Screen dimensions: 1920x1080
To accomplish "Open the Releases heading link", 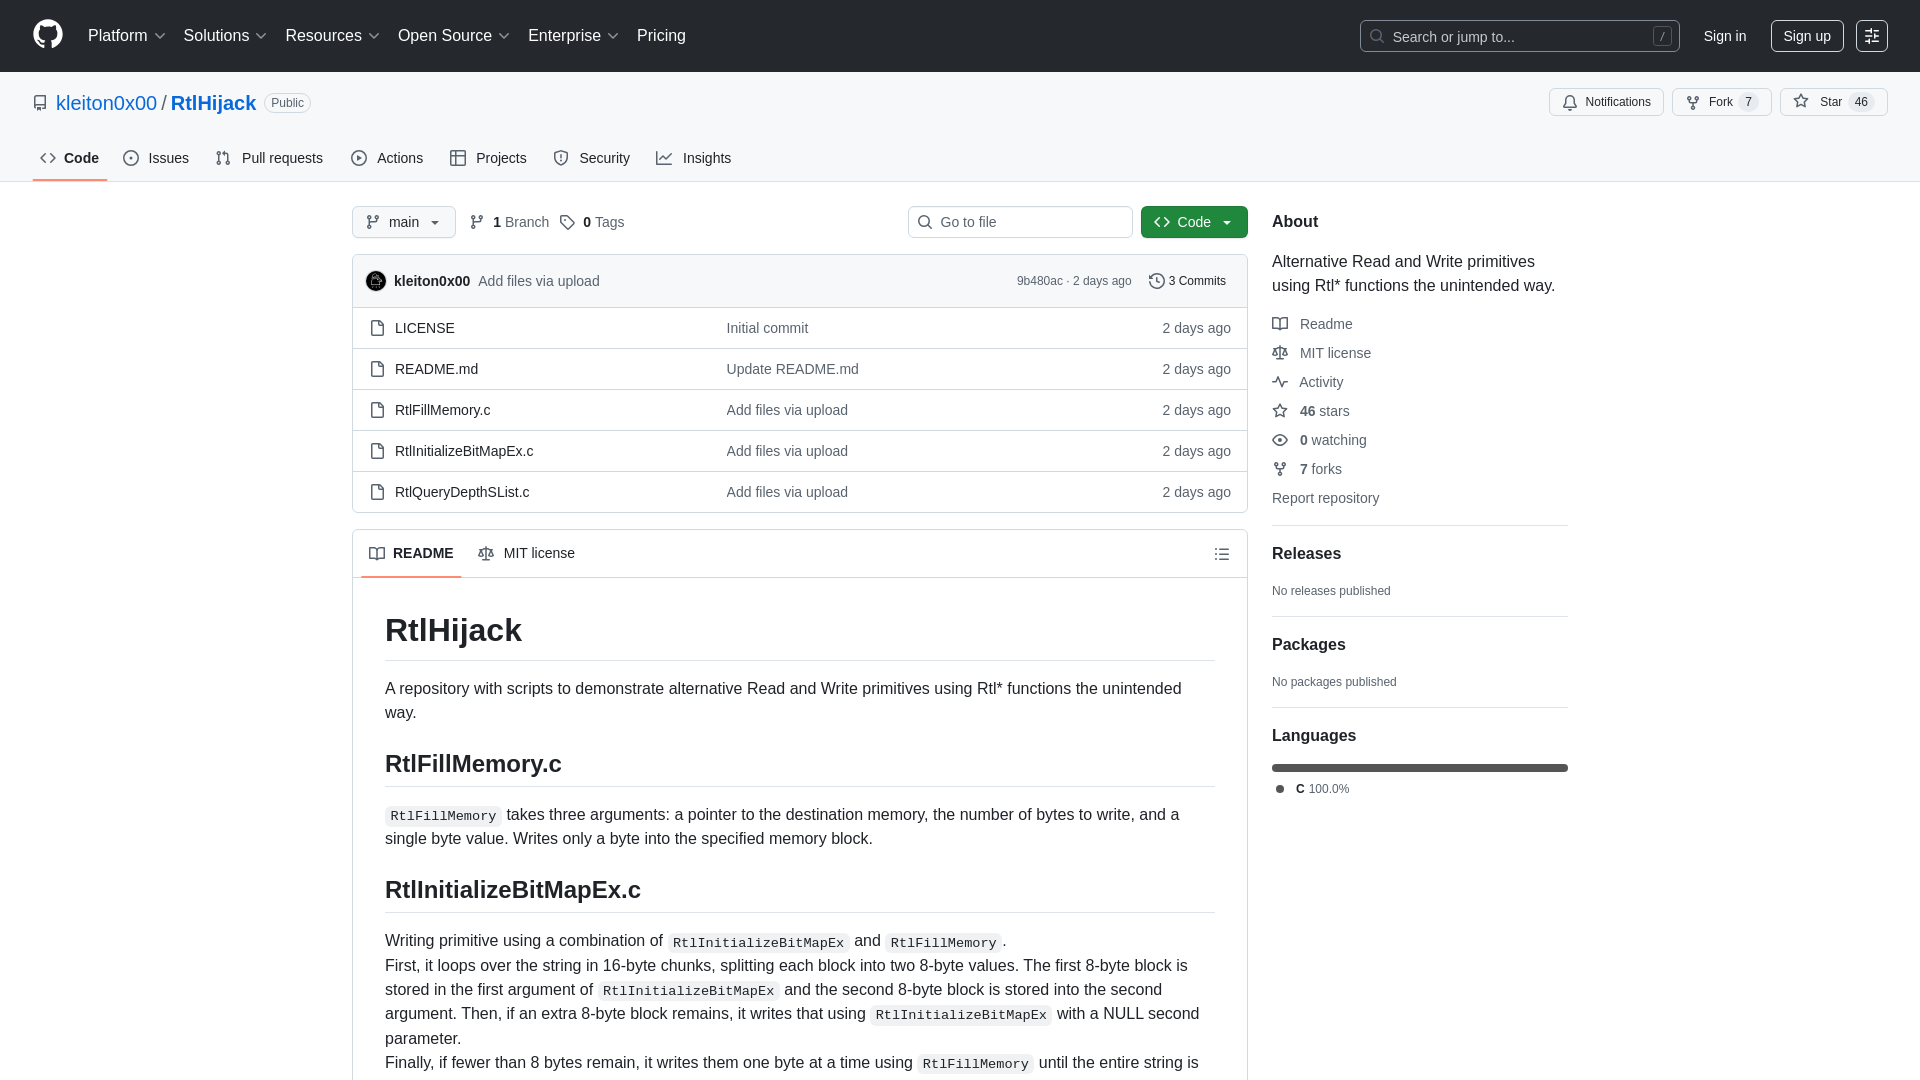I will [x=1306, y=554].
